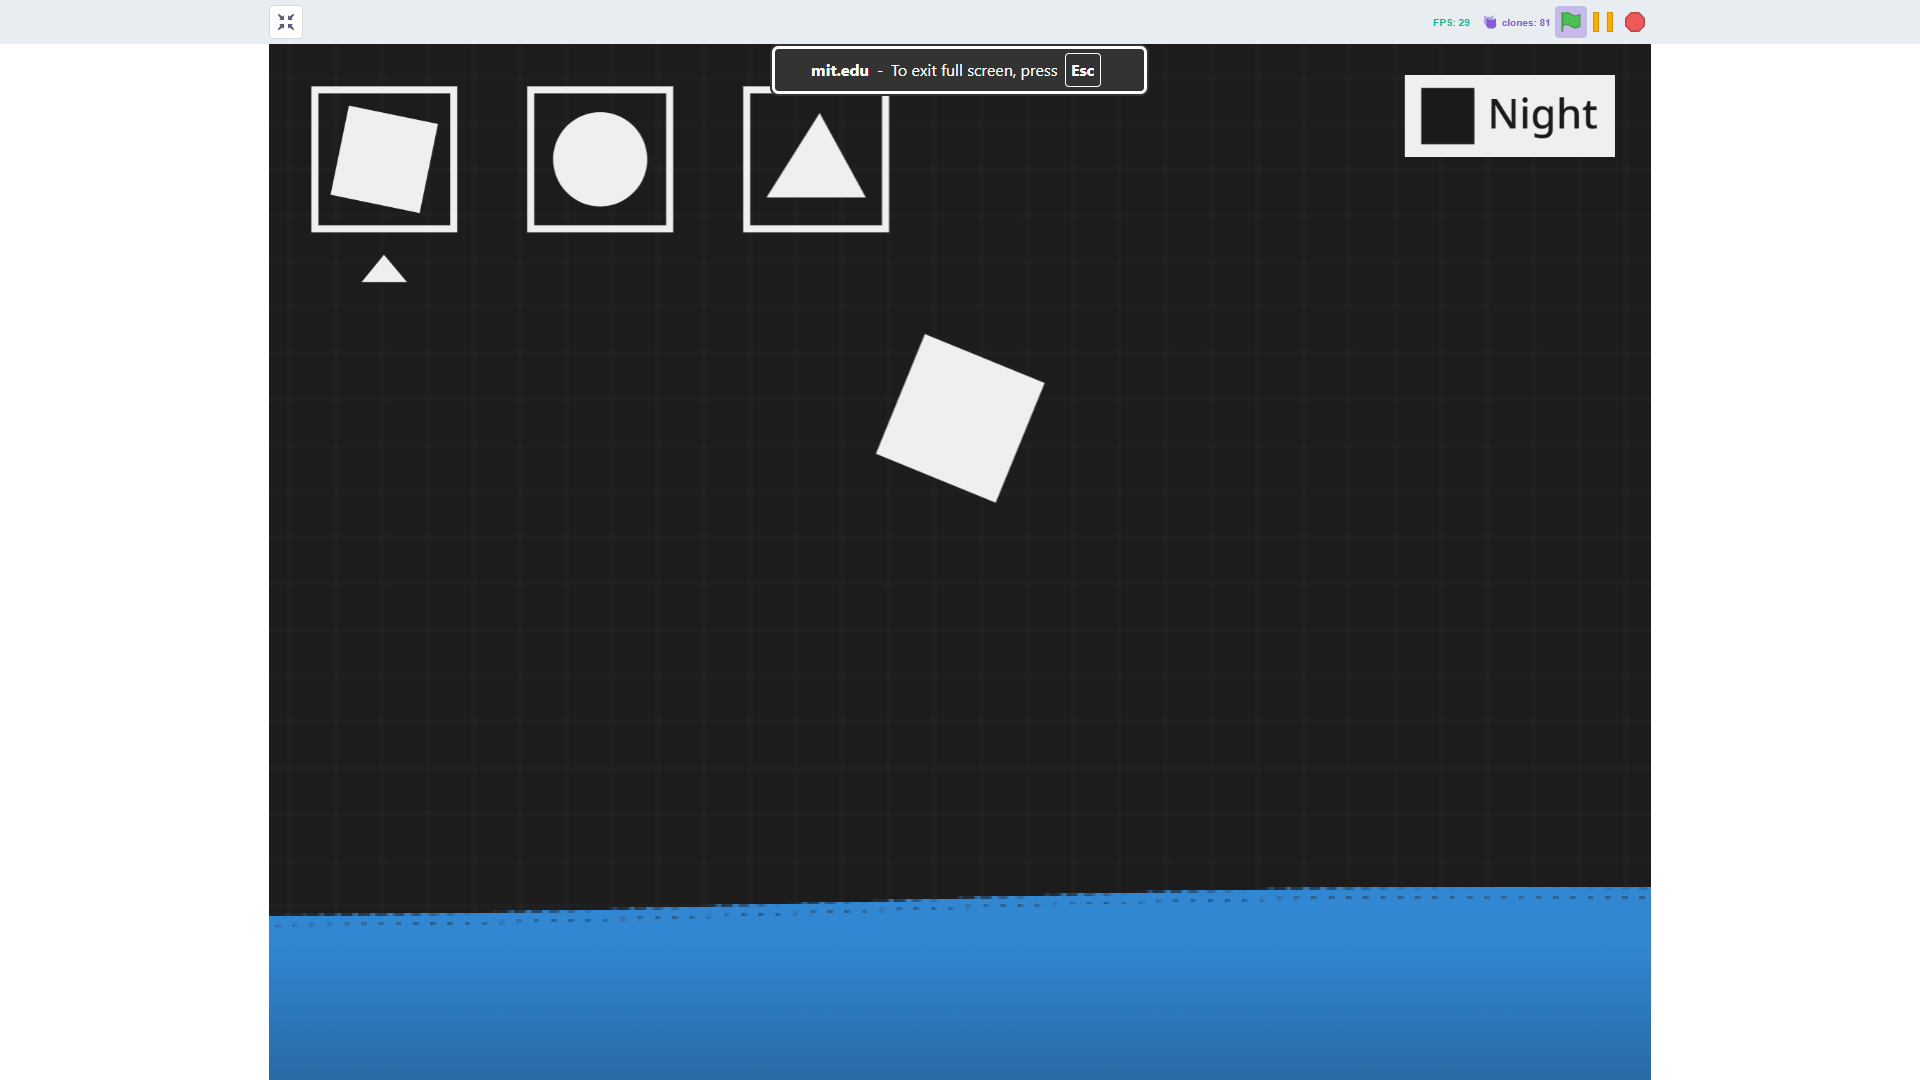The height and width of the screenshot is (1080, 1920).
Task: Click the blue water area at bottom
Action: 960,990
